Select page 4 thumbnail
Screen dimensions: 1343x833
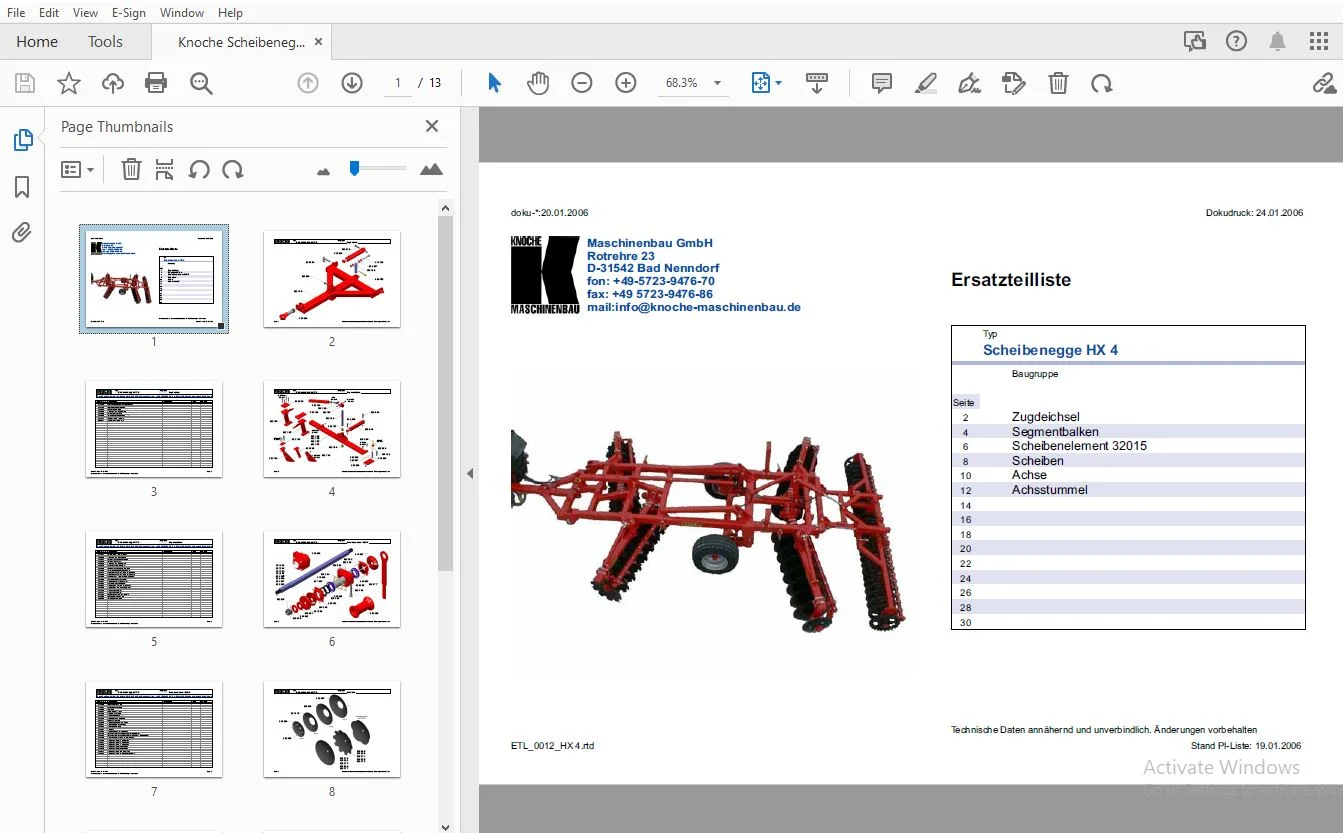332,429
